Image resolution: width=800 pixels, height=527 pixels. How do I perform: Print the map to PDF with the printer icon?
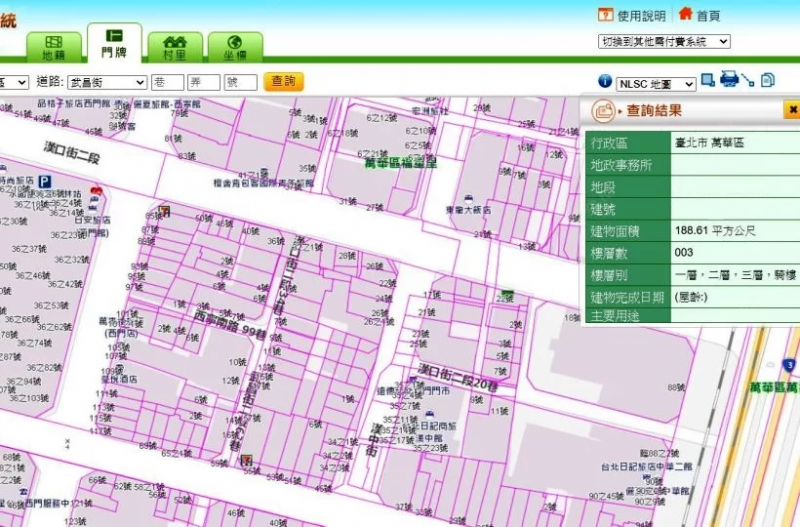729,79
